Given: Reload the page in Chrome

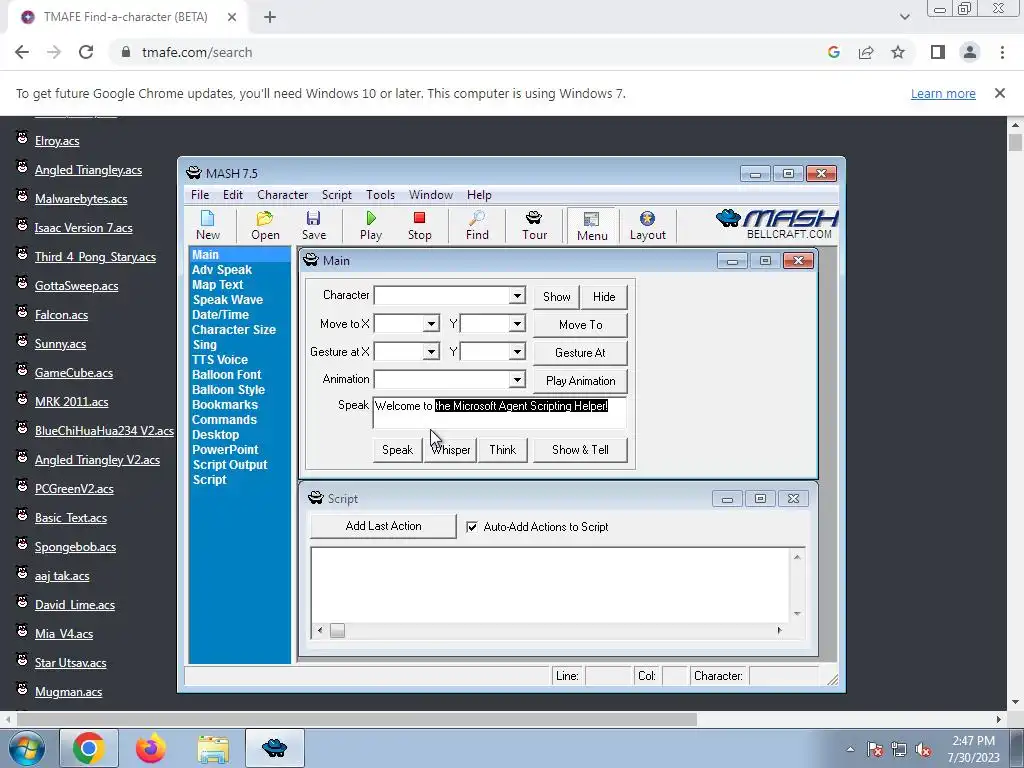Looking at the screenshot, I should pos(86,52).
